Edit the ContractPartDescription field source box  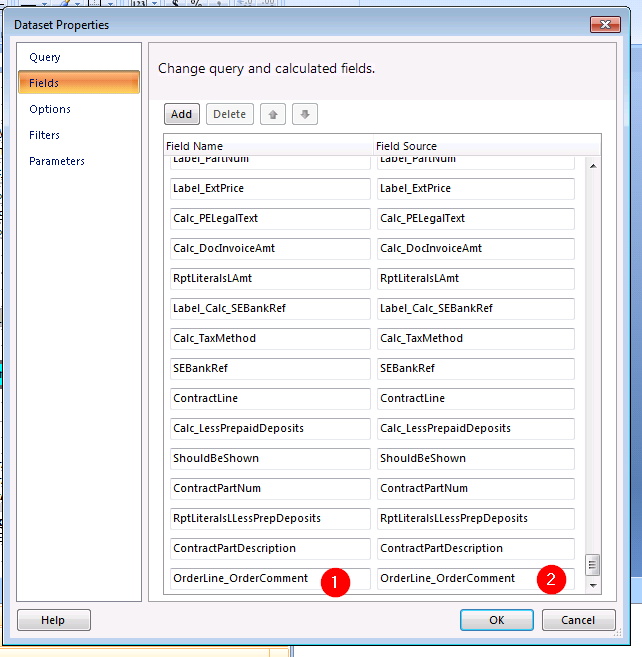point(476,549)
